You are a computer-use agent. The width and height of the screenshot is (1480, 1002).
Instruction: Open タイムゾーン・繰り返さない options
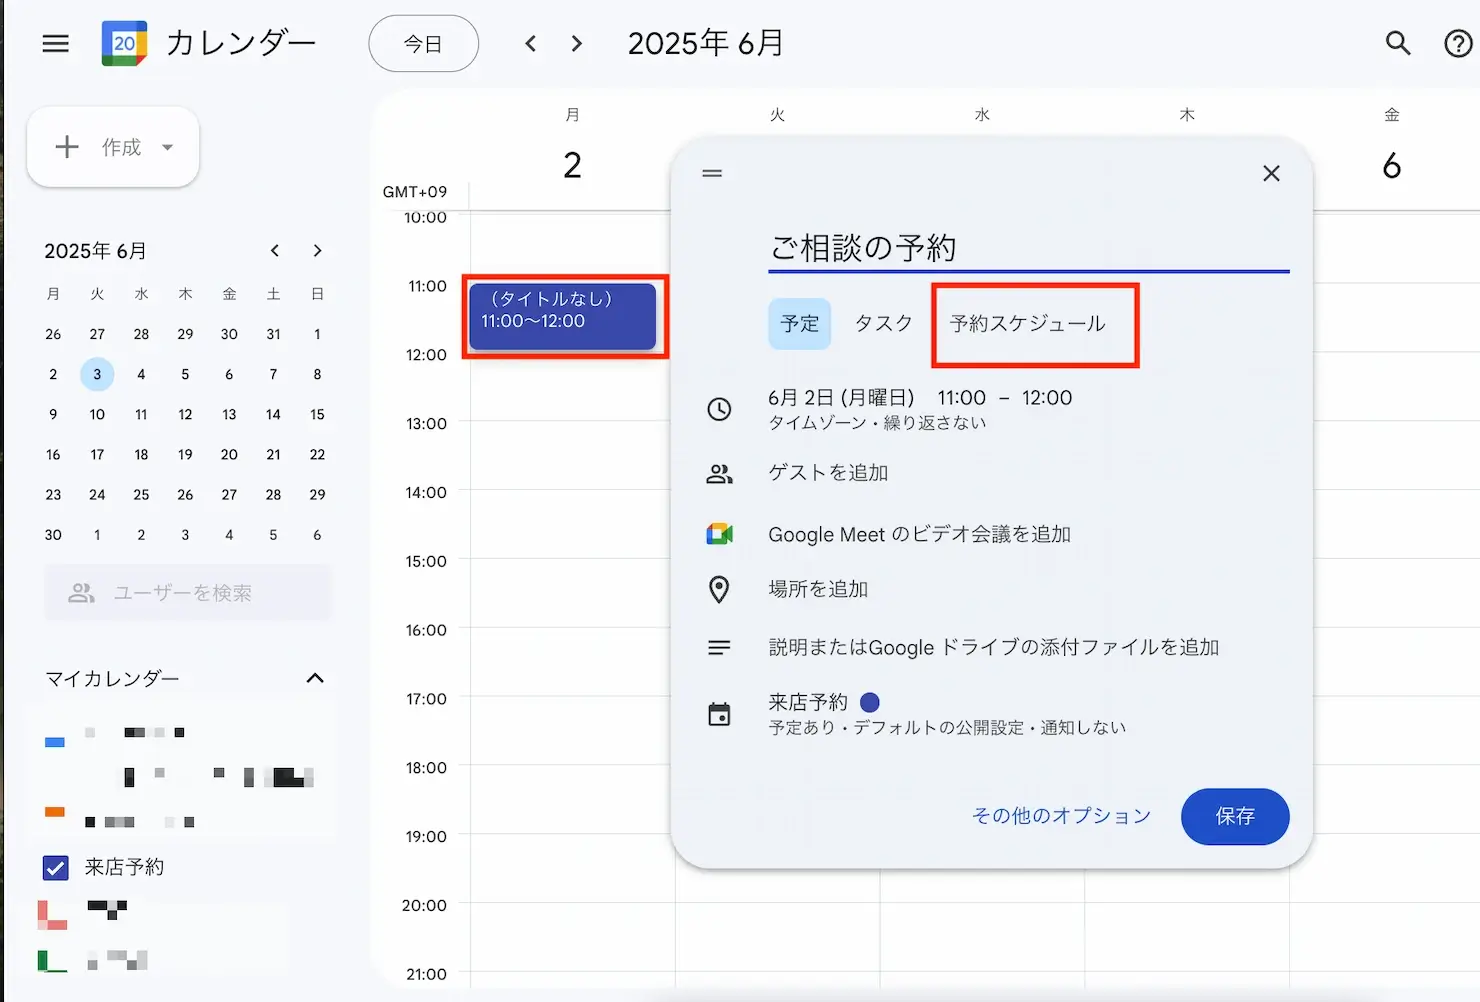coord(877,423)
